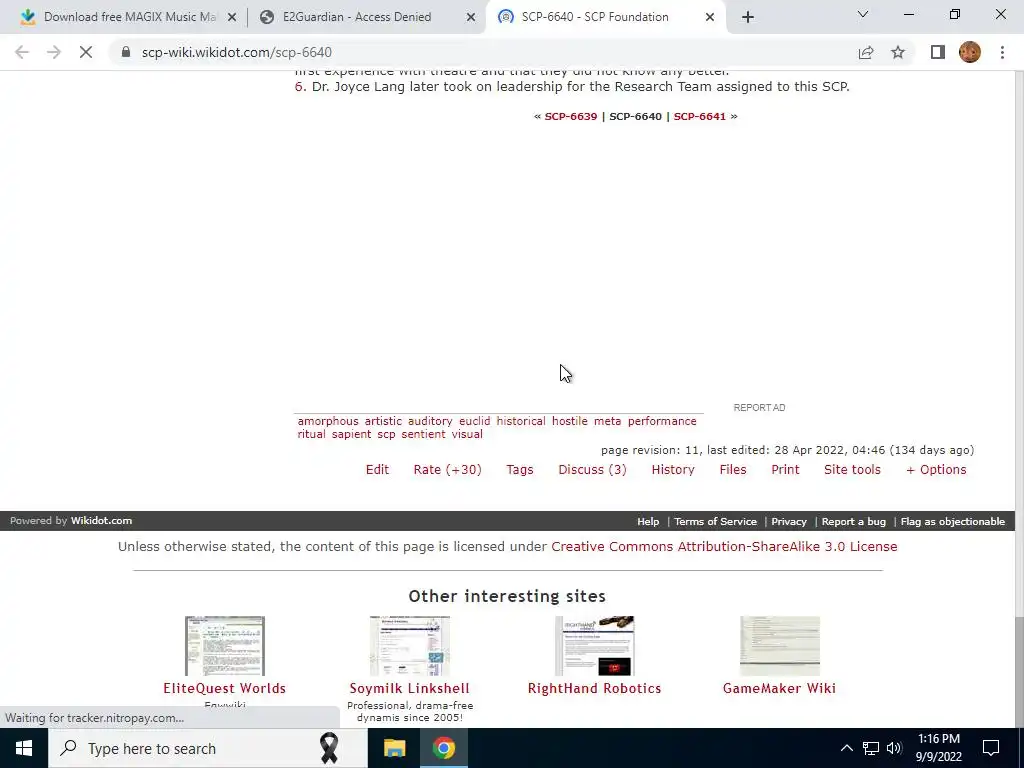The width and height of the screenshot is (1024, 768).
Task: Focus the address bar URL
Action: tap(236, 52)
